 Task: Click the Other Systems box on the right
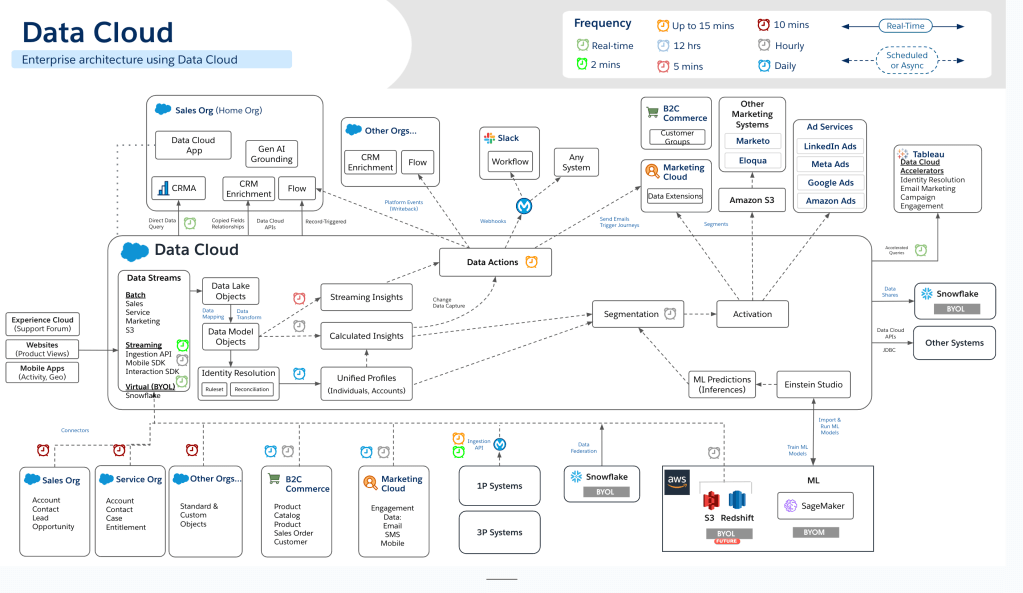pos(954,342)
